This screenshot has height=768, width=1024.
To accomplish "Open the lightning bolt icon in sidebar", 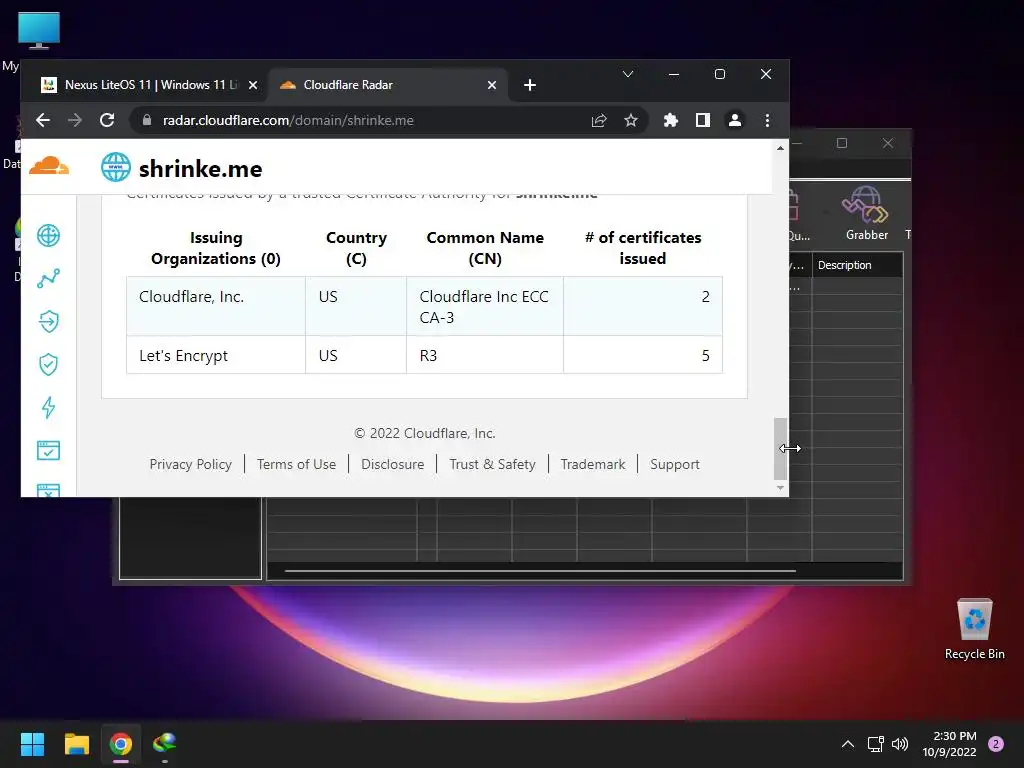I will click(x=48, y=408).
